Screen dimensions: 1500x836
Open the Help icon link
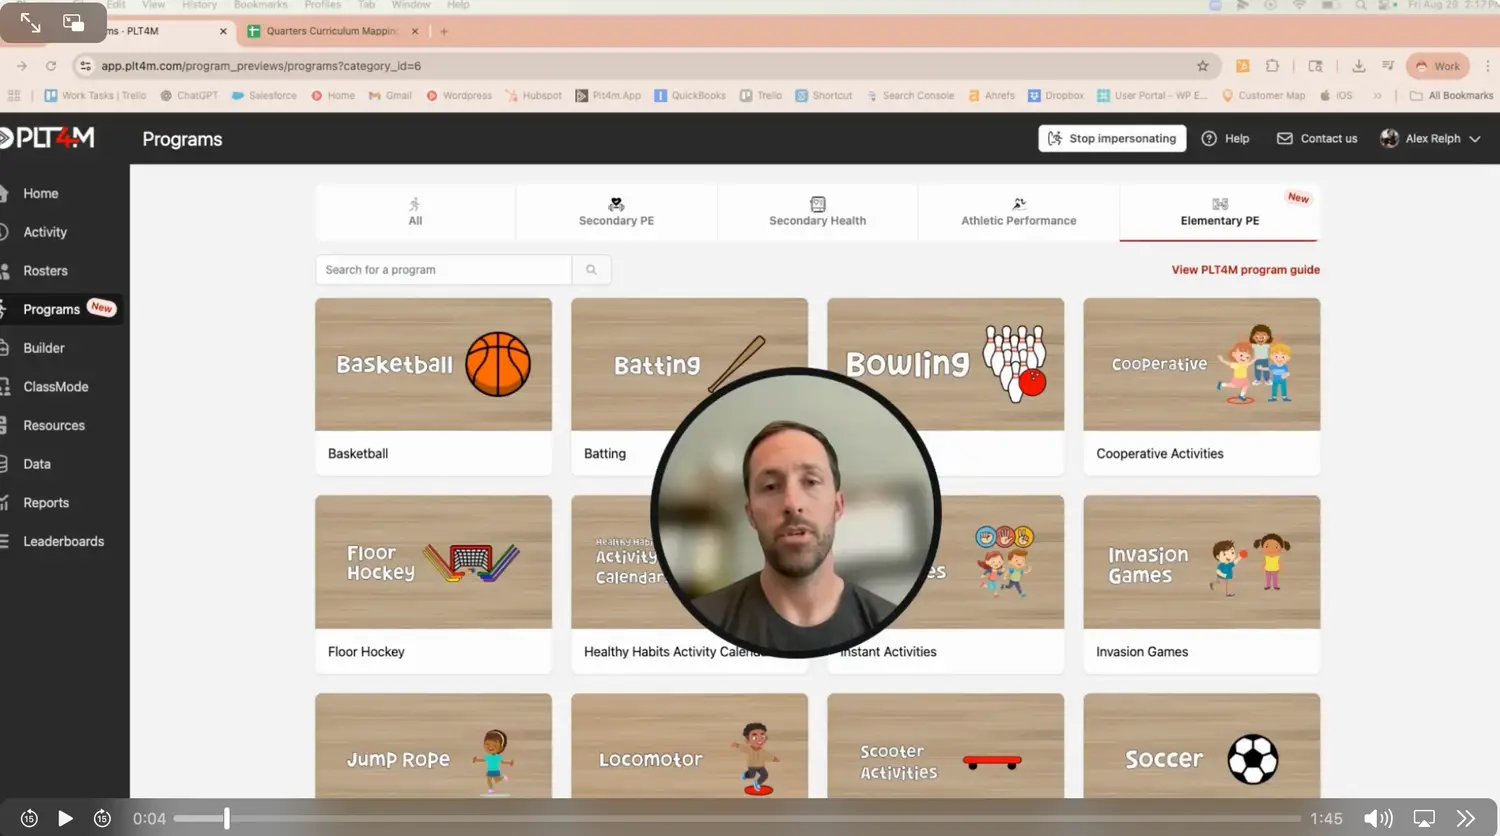point(1225,139)
